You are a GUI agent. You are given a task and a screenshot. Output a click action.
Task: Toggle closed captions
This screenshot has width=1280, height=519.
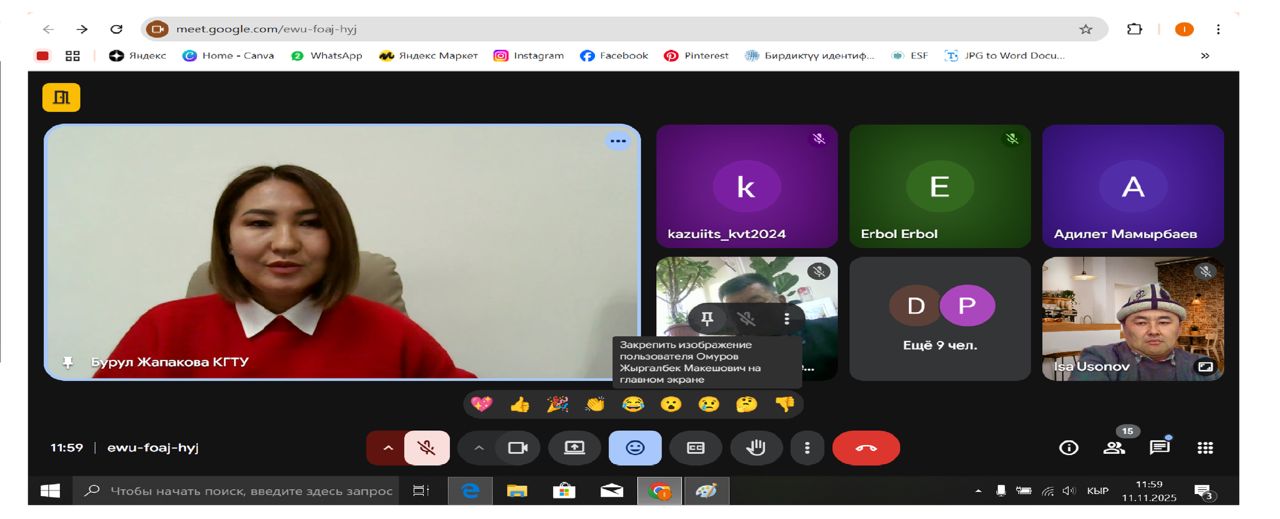point(695,448)
